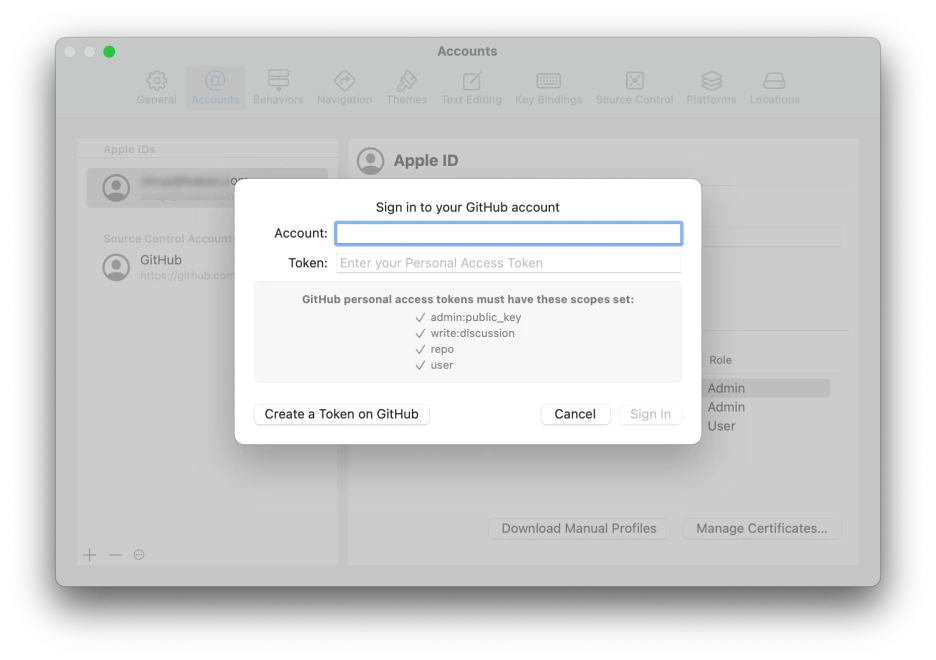Select the Accounts preferences tab
Screen dimensions: 936x660
click(215, 88)
